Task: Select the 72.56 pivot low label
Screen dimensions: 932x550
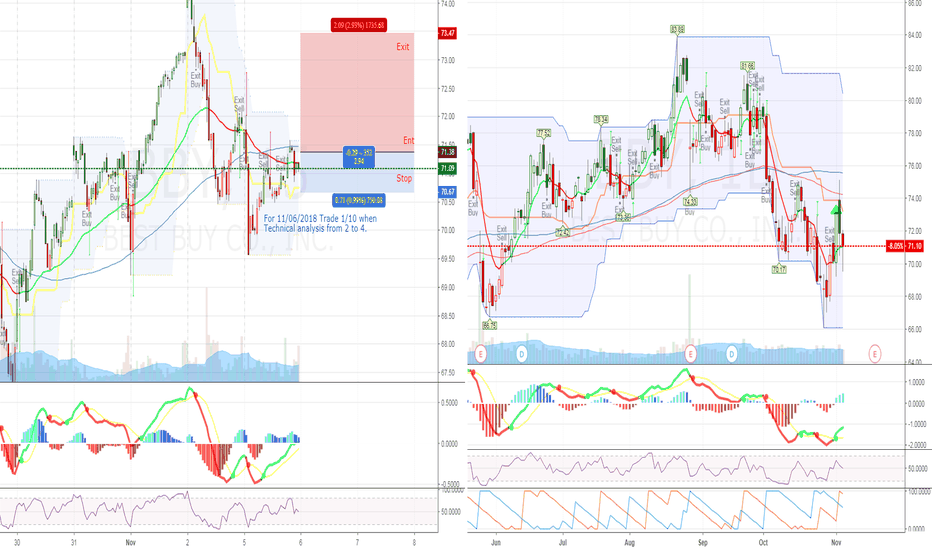Action: (x=623, y=218)
